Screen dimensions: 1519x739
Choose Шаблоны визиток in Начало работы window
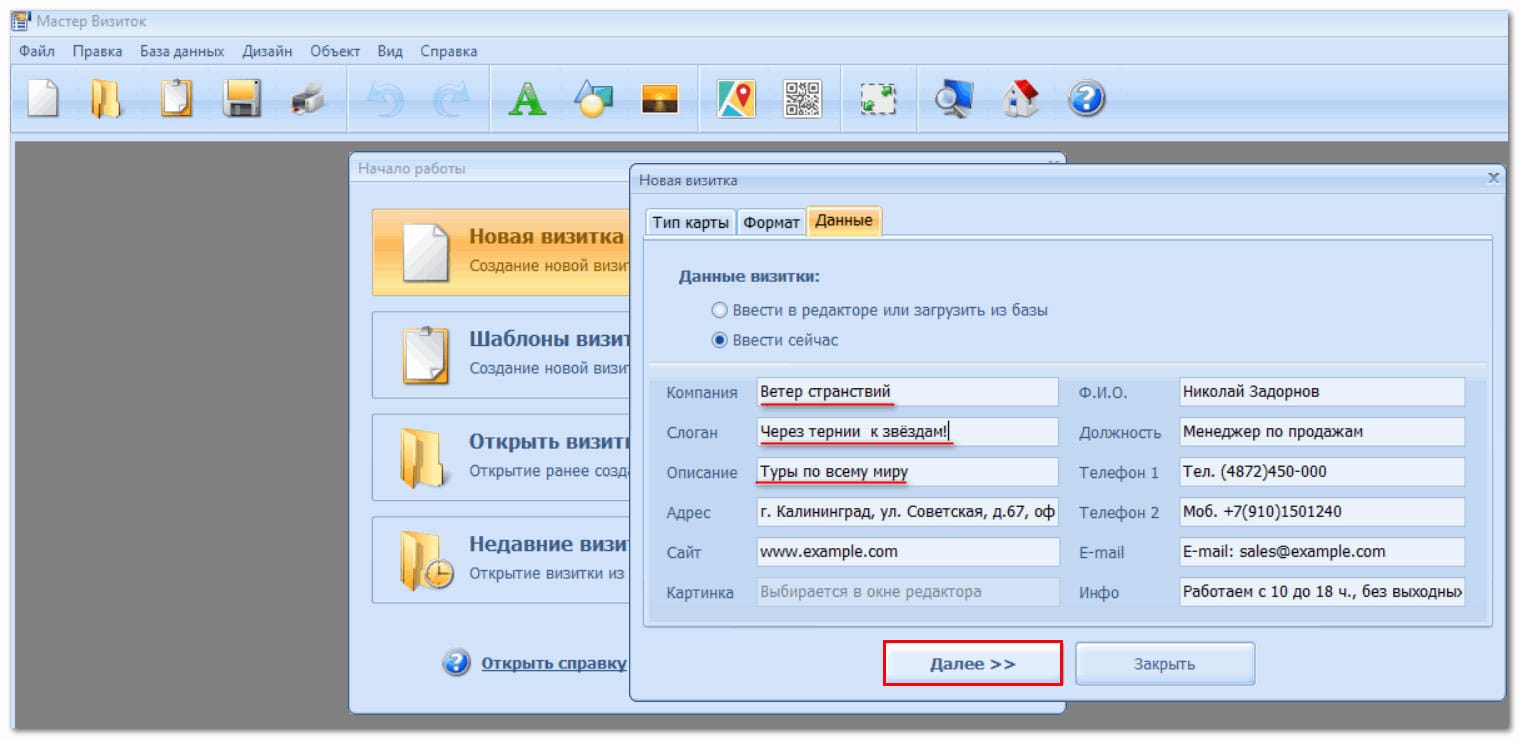click(x=501, y=355)
